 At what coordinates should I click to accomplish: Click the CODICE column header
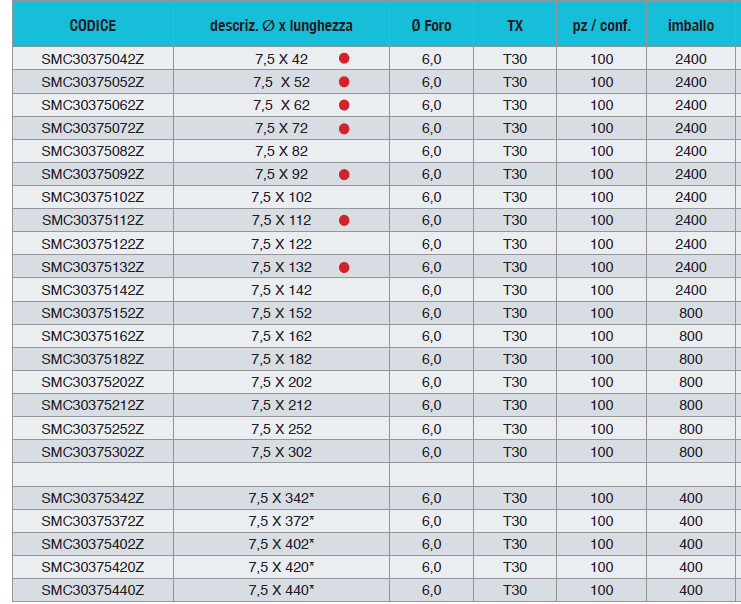(93, 26)
